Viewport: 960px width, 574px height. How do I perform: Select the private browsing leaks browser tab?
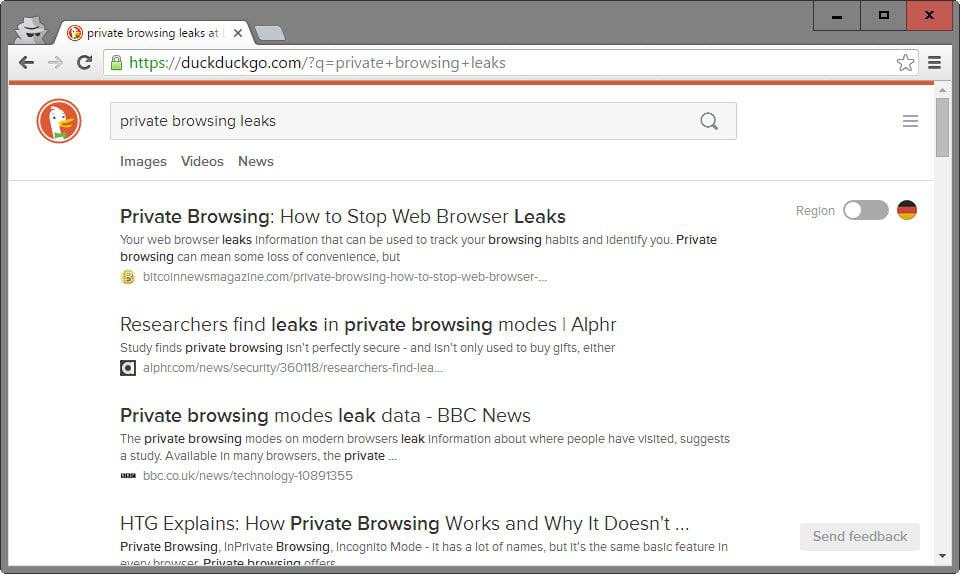[153, 33]
